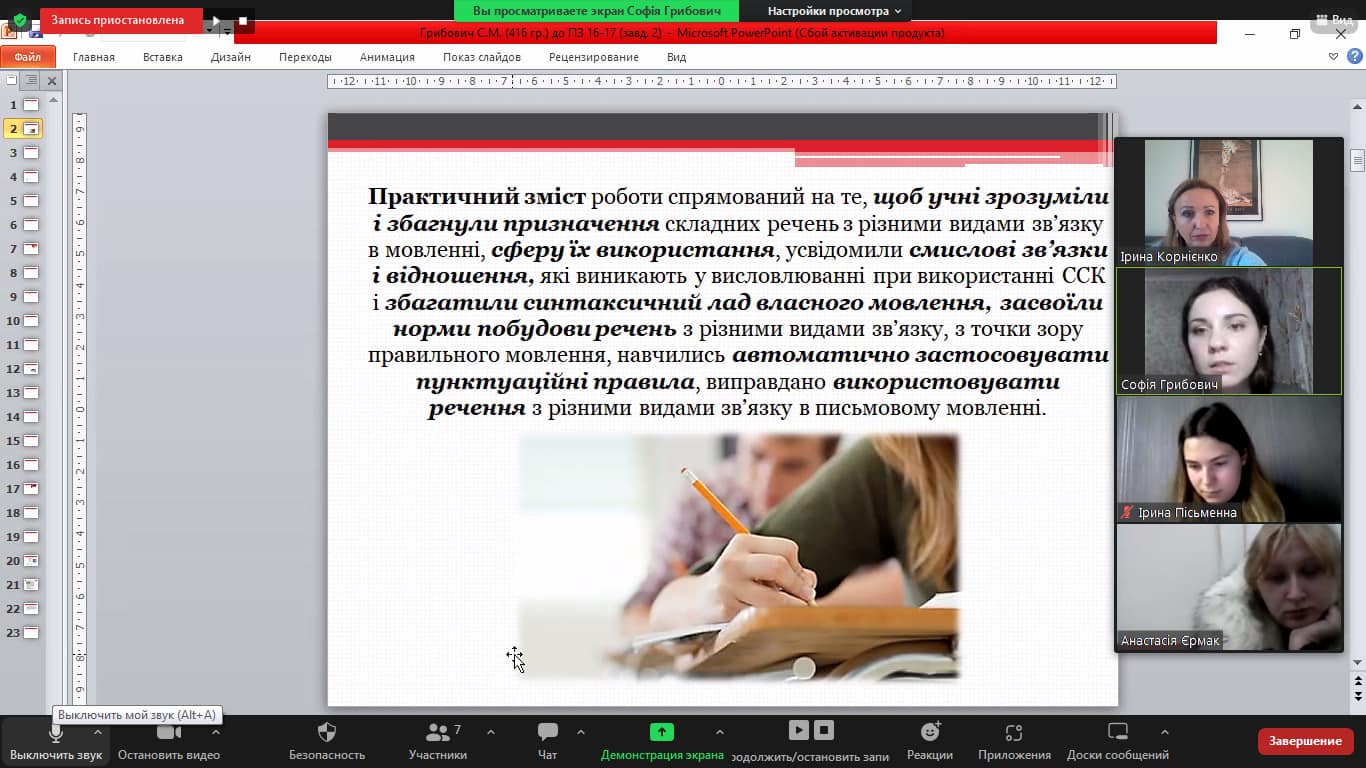This screenshot has height=768, width=1366.
Task: Click the vertical scrollbar thumb beside slide
Action: [x=1357, y=160]
